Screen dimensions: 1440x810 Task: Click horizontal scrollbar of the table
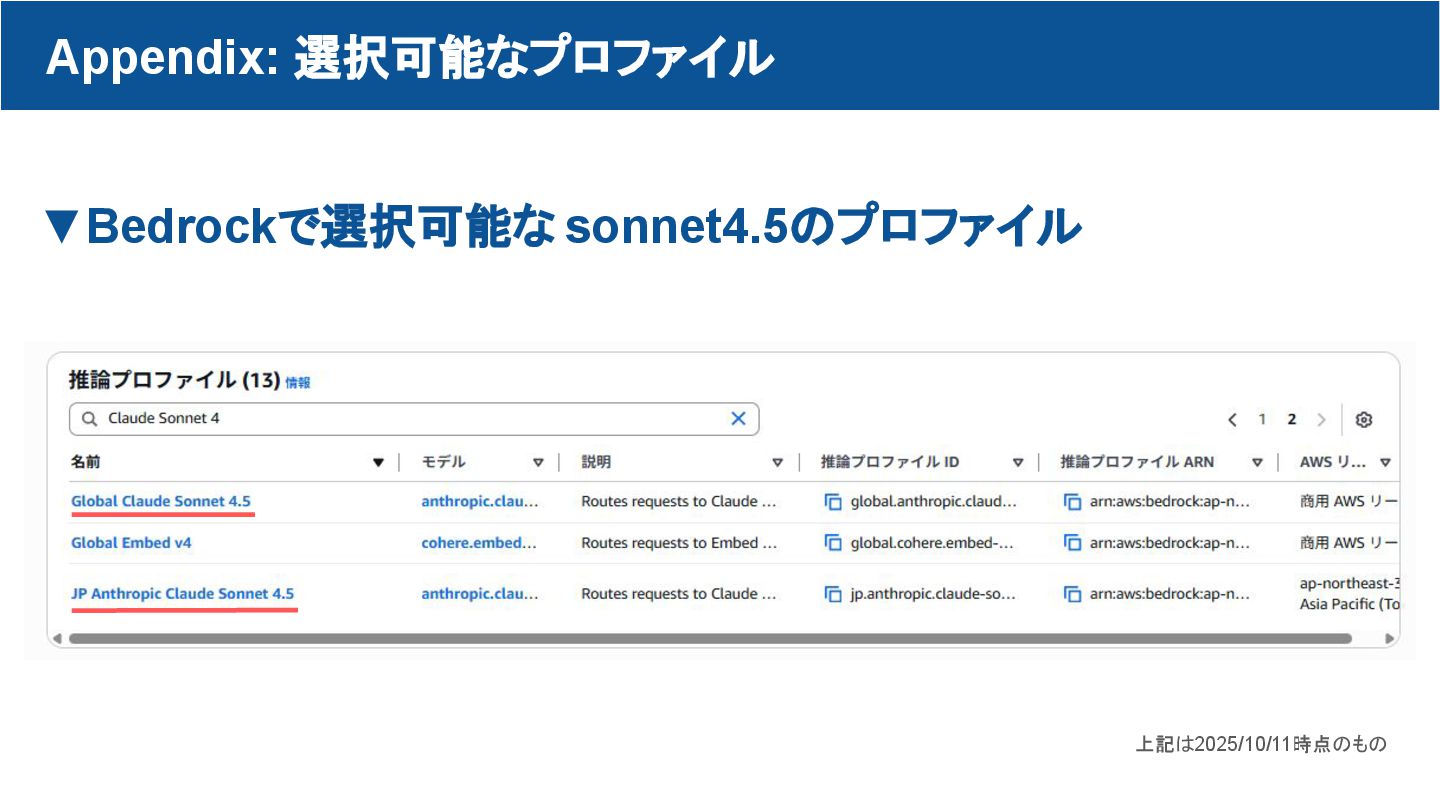pyautogui.click(x=710, y=638)
